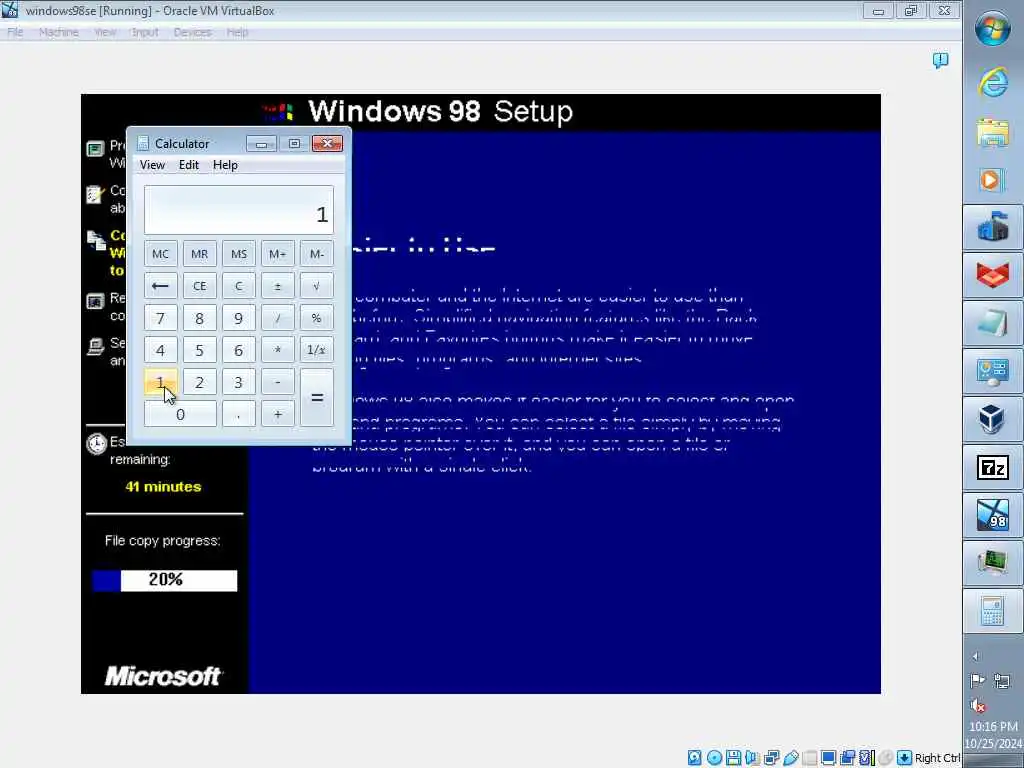Click the MR memory recall button
Image resolution: width=1024 pixels, height=768 pixels.
[x=200, y=254]
